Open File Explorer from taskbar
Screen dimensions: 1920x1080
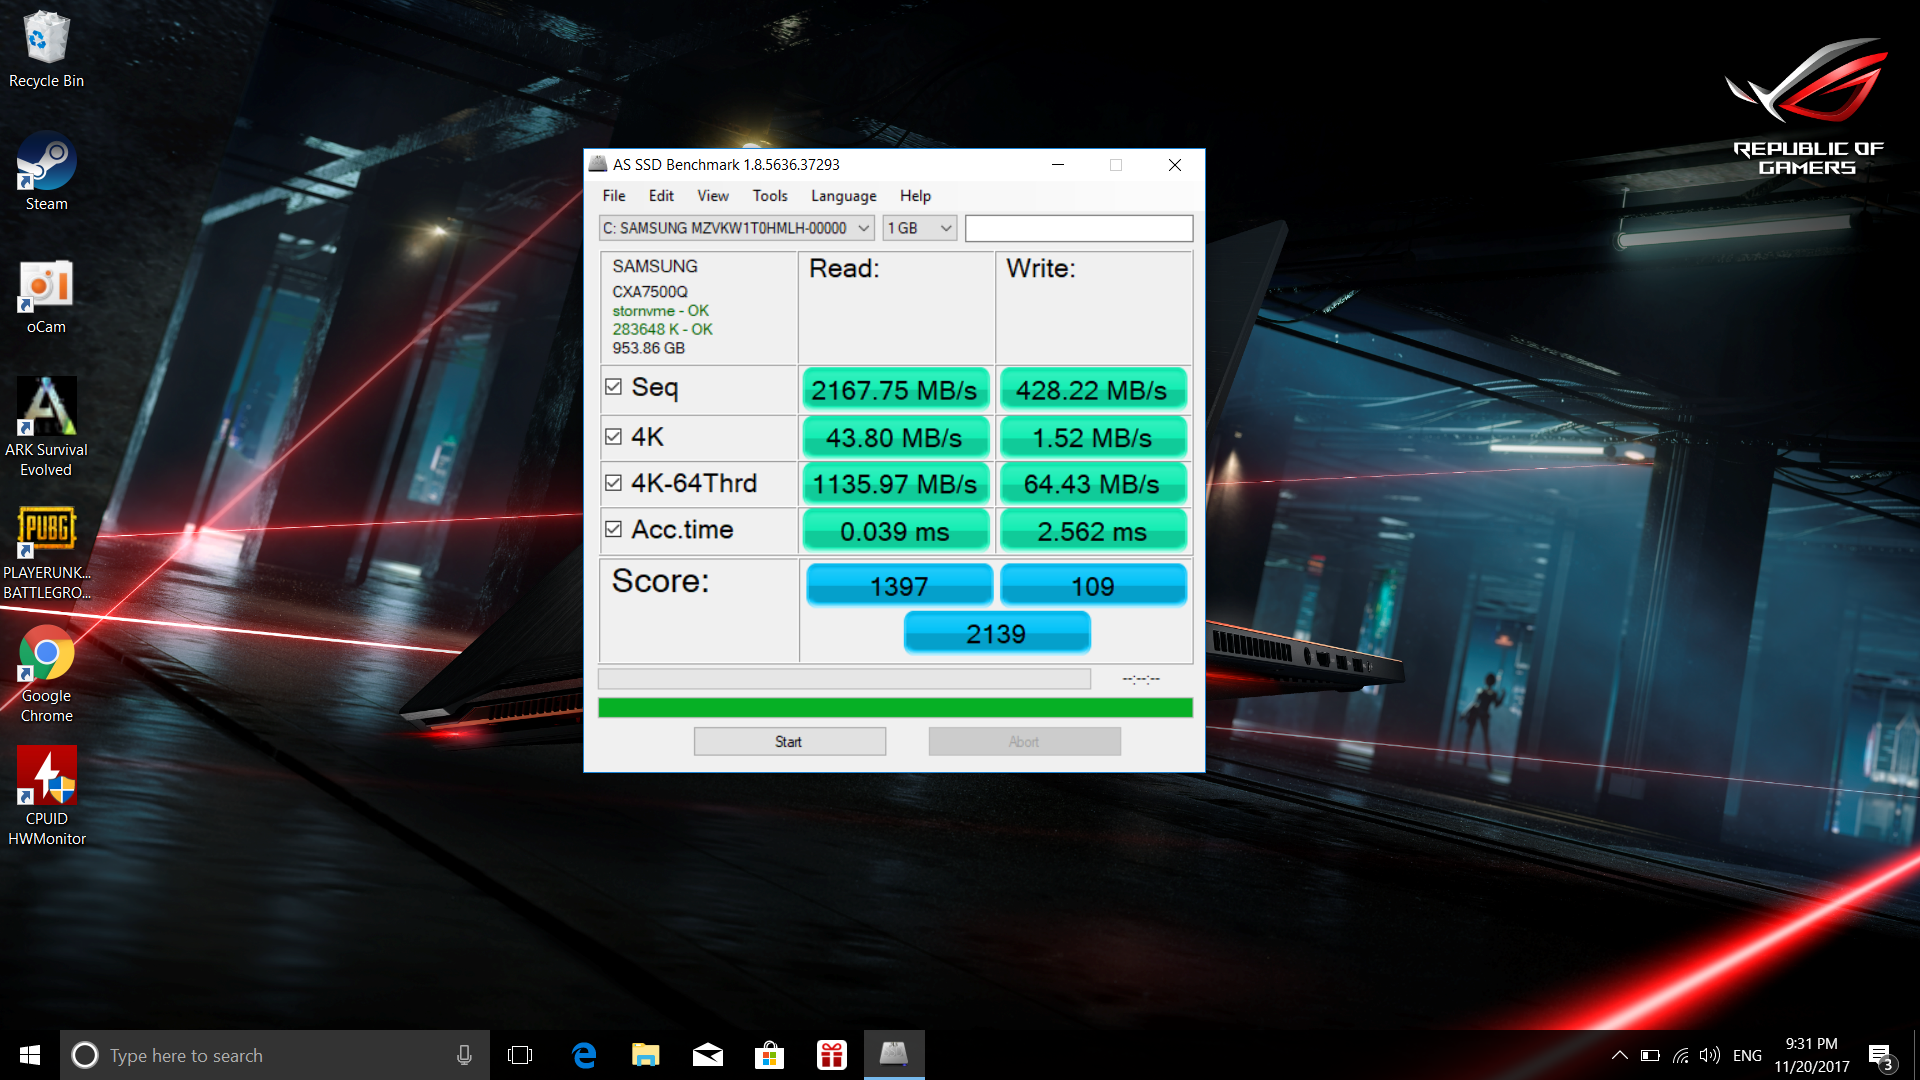pos(646,1055)
